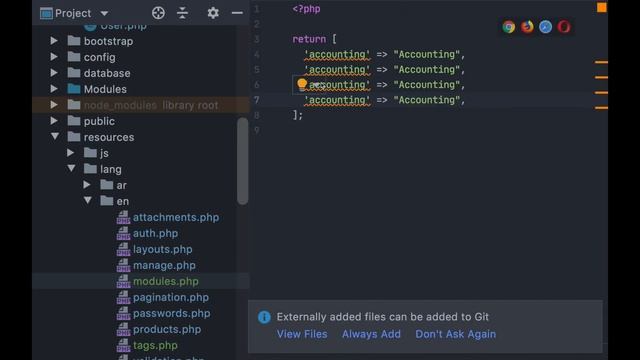Click line number 8 in the gutter
Image resolution: width=640 pixels, height=360 pixels.
click(x=256, y=115)
